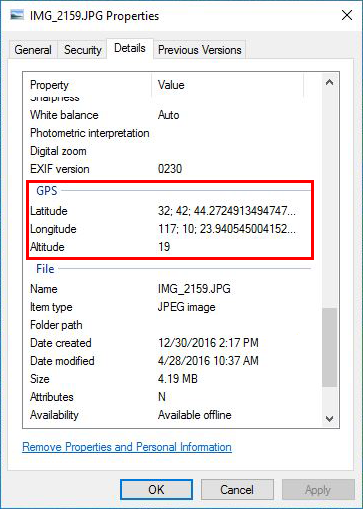Close the IMG_2159.JPG Properties dialog
Image resolution: width=363 pixels, height=509 pixels.
pos(347,15)
